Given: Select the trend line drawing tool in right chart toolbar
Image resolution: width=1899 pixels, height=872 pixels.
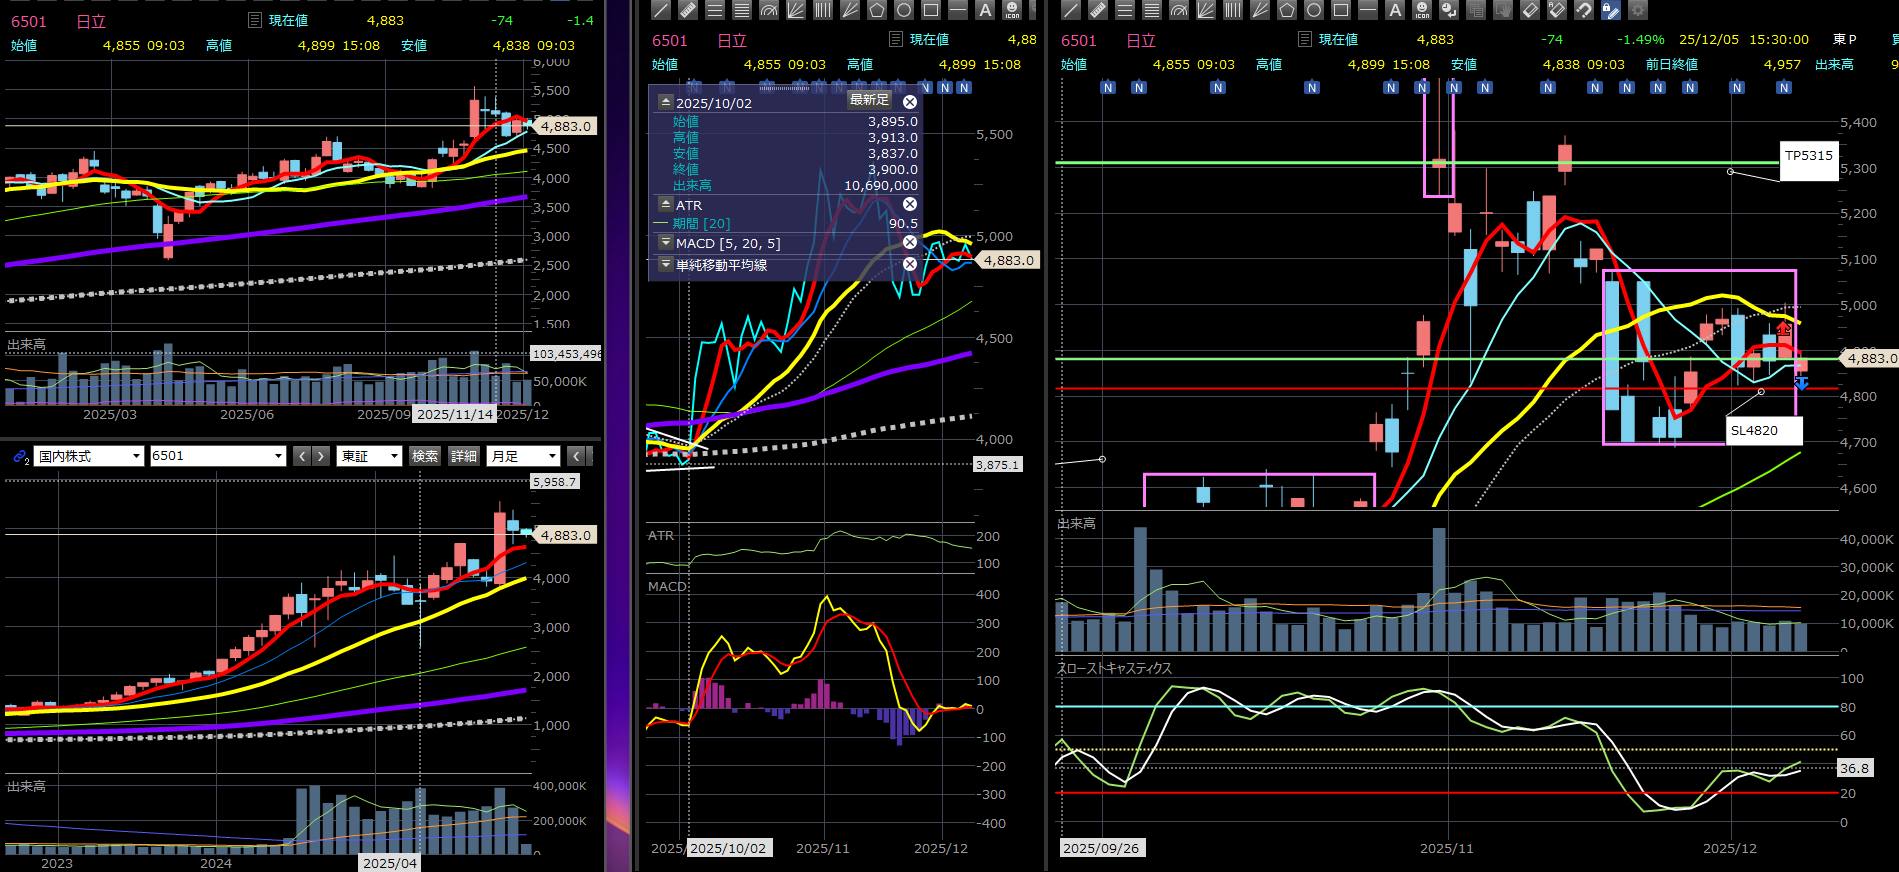Looking at the screenshot, I should pyautogui.click(x=1071, y=10).
